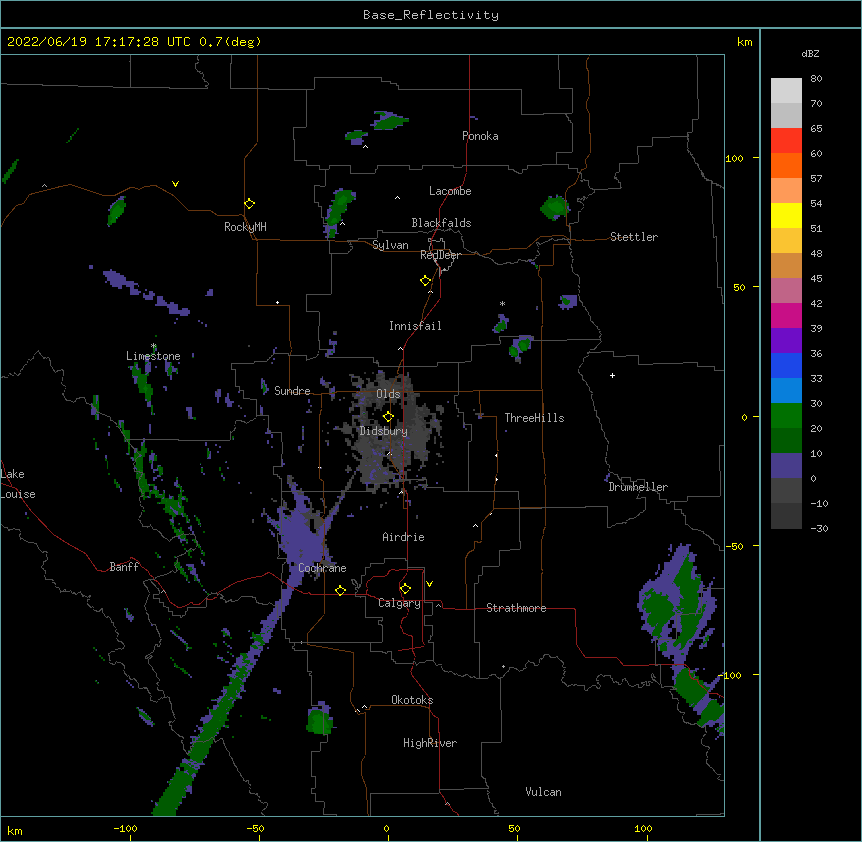Select the yellow diamond marker above Calgary label
Viewport: 862px width, 842px height.
405,589
